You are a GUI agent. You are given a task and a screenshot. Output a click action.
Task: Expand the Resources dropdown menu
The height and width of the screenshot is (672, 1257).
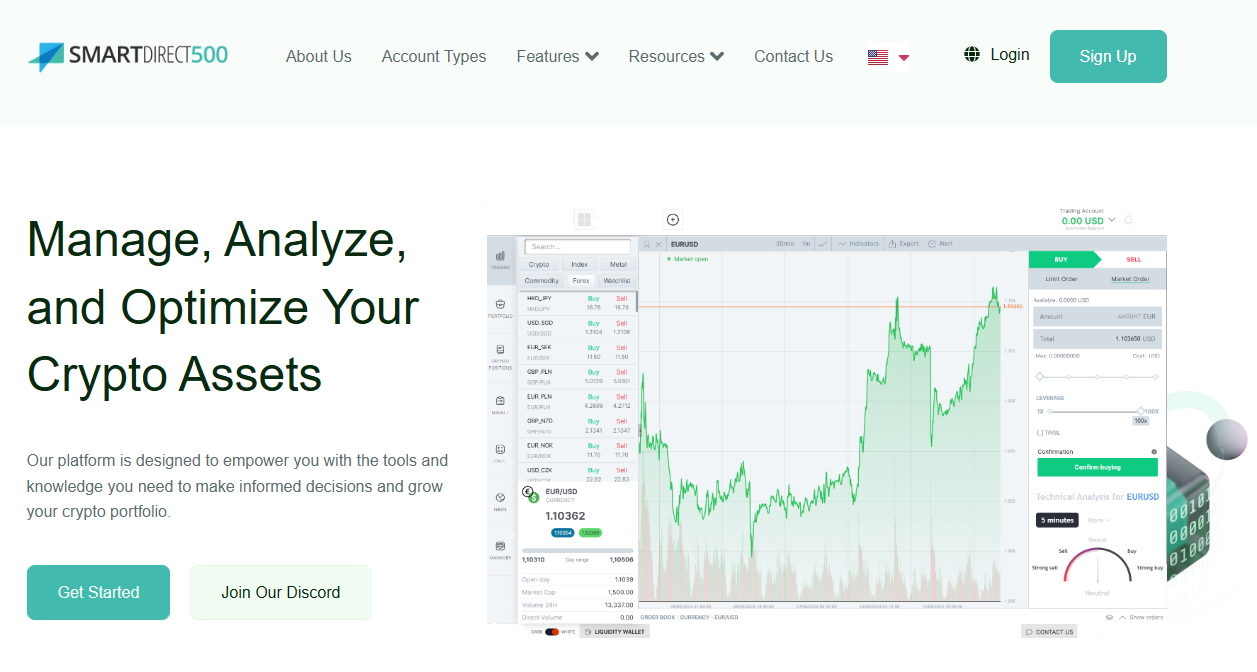[x=676, y=56]
